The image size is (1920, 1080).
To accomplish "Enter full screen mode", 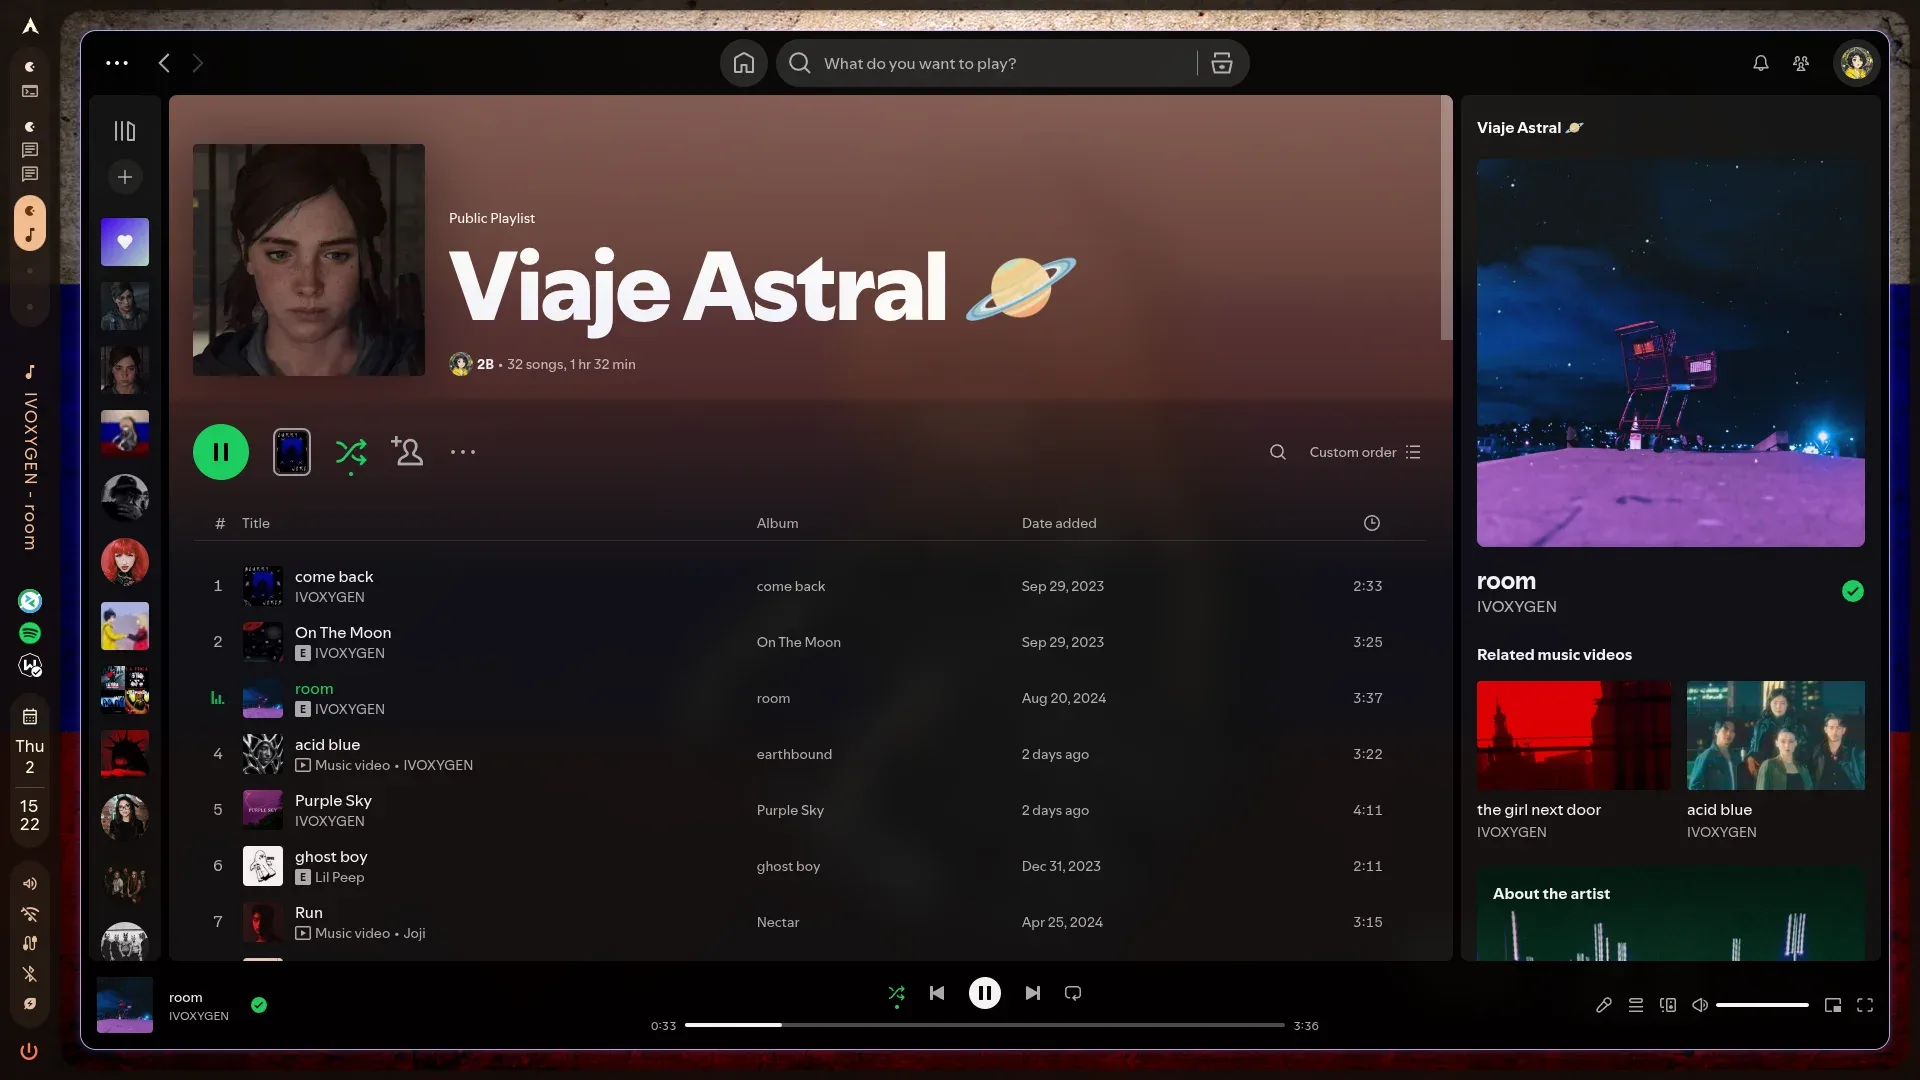I will point(1864,1005).
